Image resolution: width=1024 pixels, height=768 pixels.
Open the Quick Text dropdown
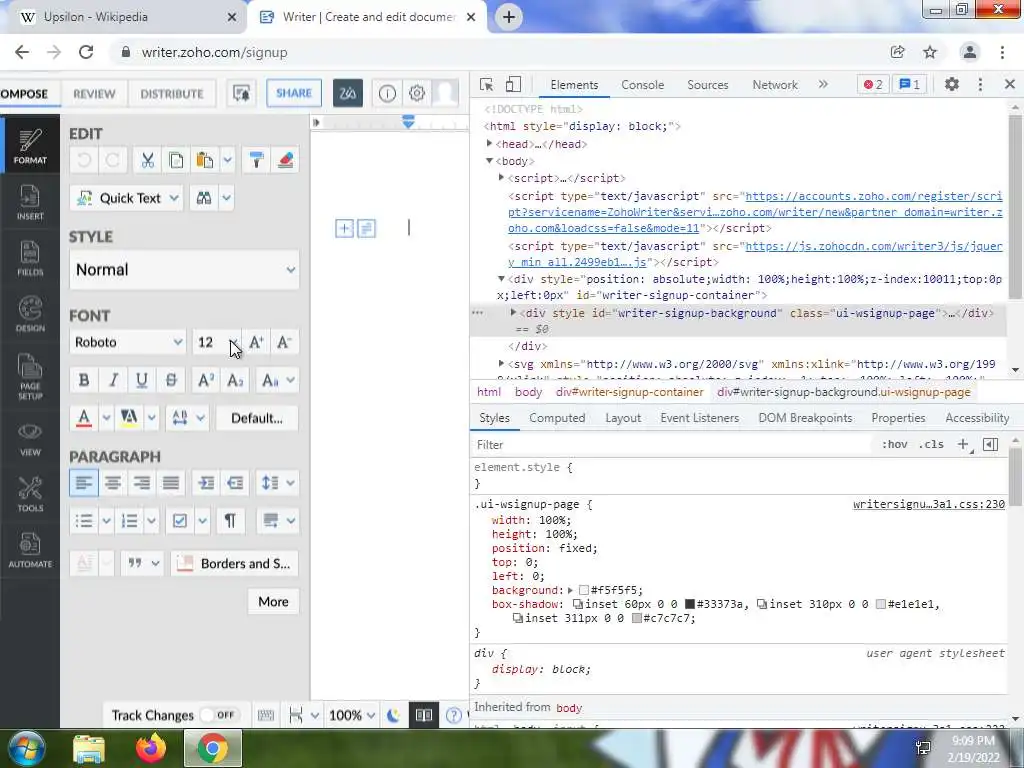(127, 198)
